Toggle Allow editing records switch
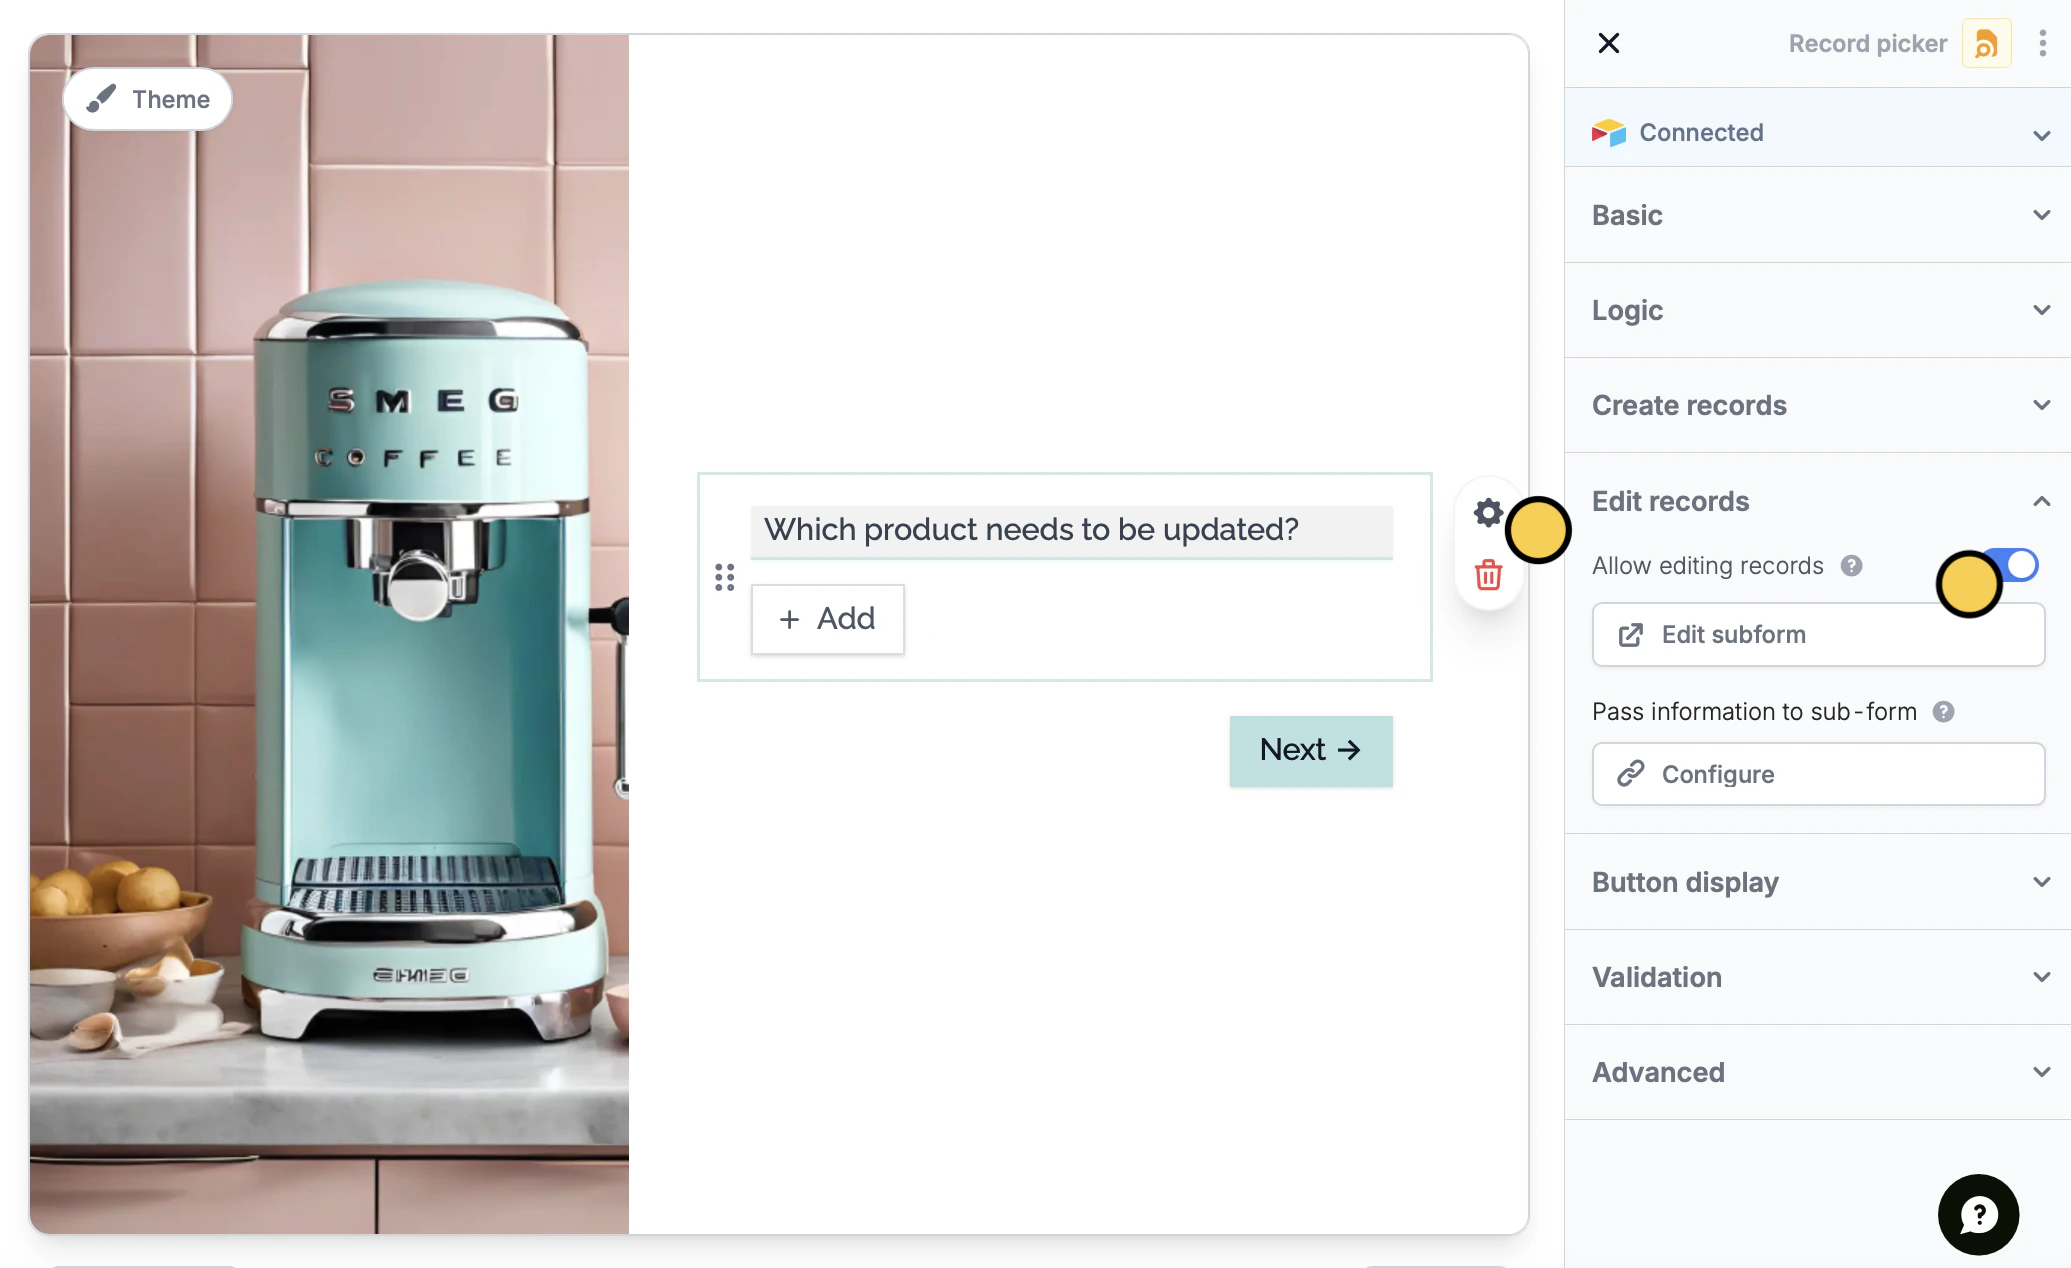 pyautogui.click(x=2012, y=565)
